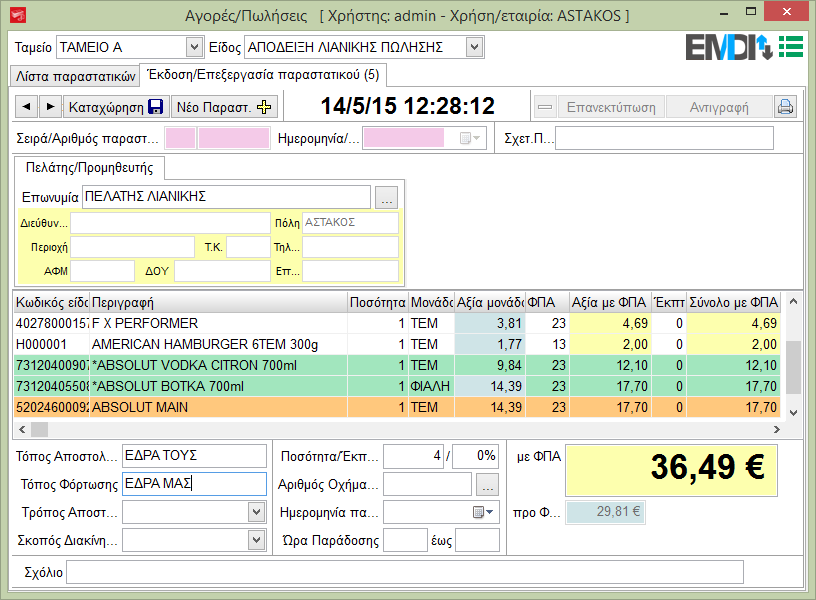This screenshot has width=816, height=600.
Task: Open the Ημερομηνία calendar dropdown
Action: click(x=470, y=138)
